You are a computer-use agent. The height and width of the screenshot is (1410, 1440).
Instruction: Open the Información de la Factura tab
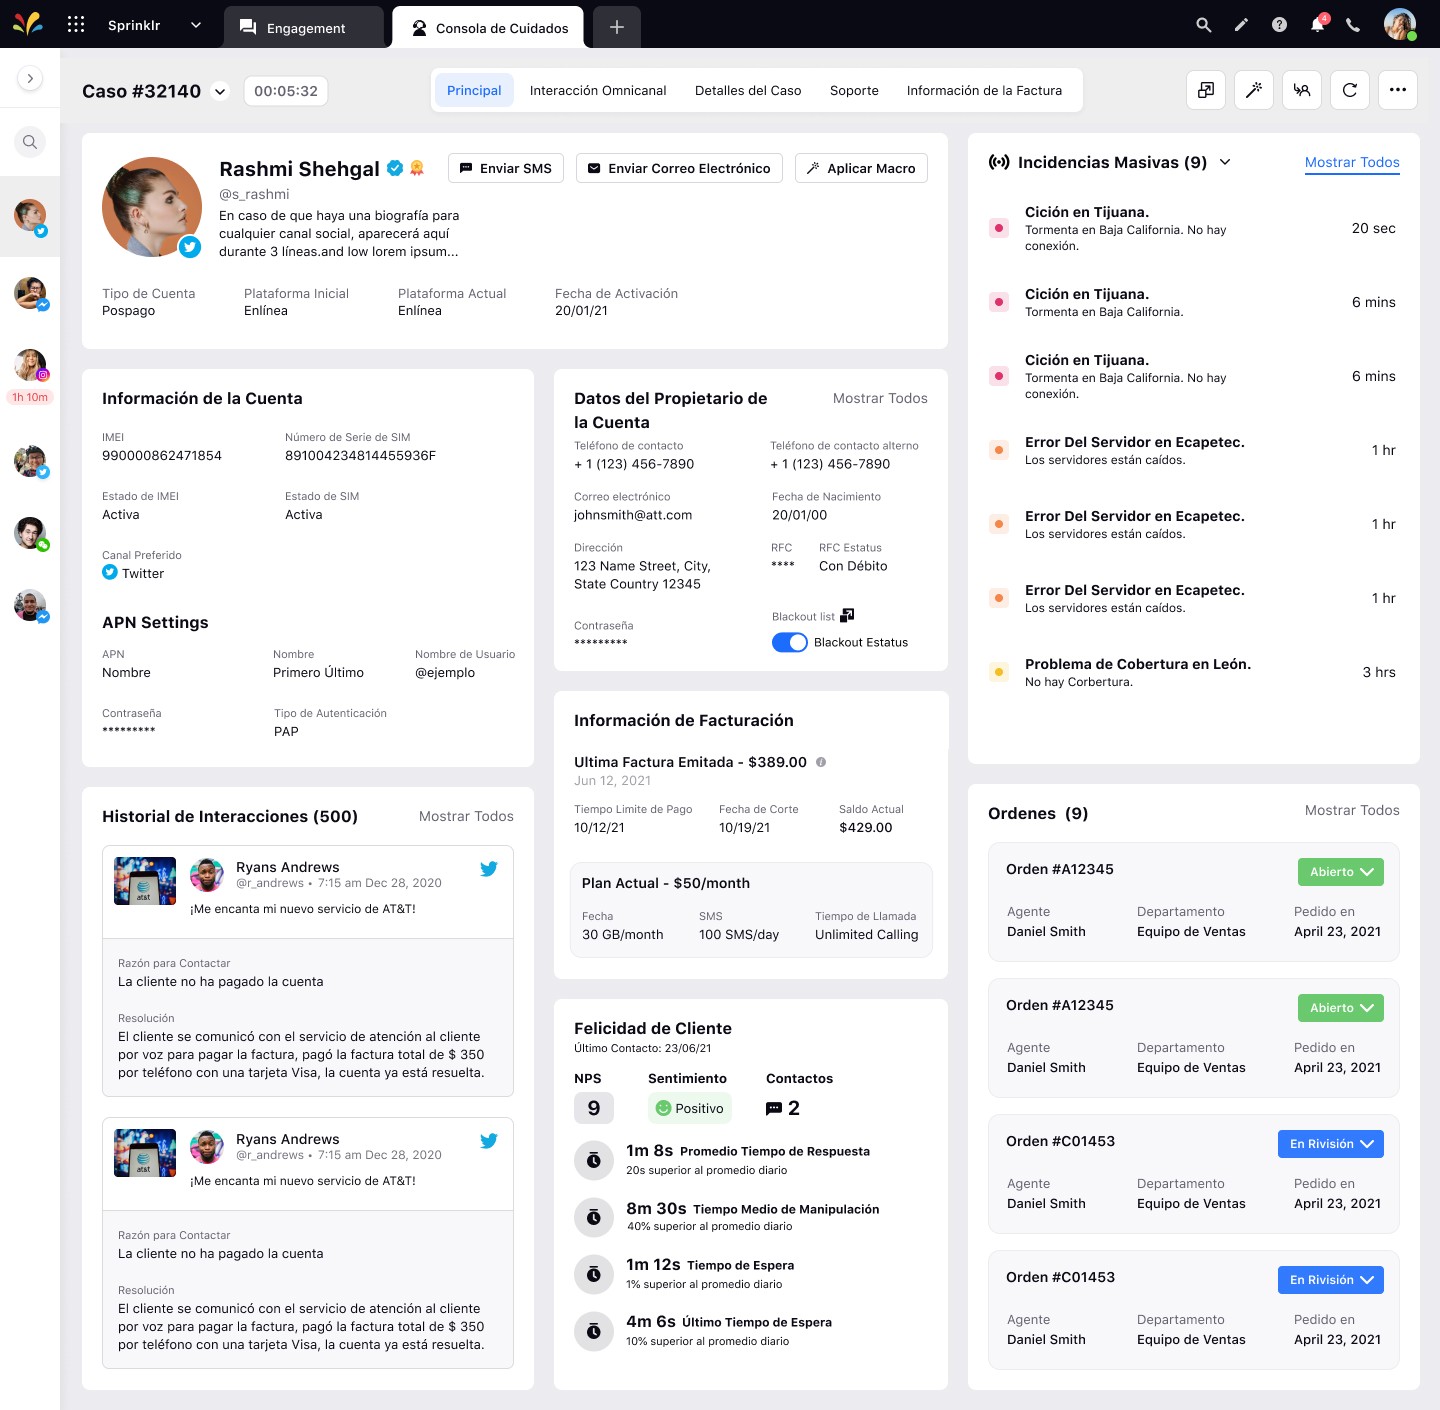pos(984,90)
